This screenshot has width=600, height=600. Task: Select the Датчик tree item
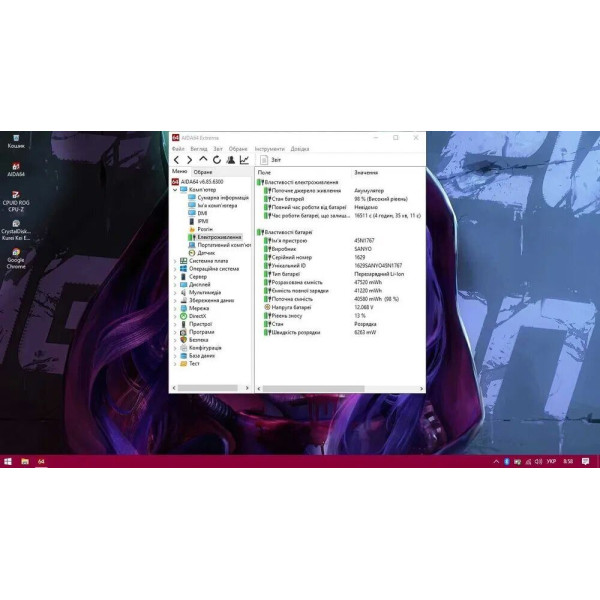[202, 253]
